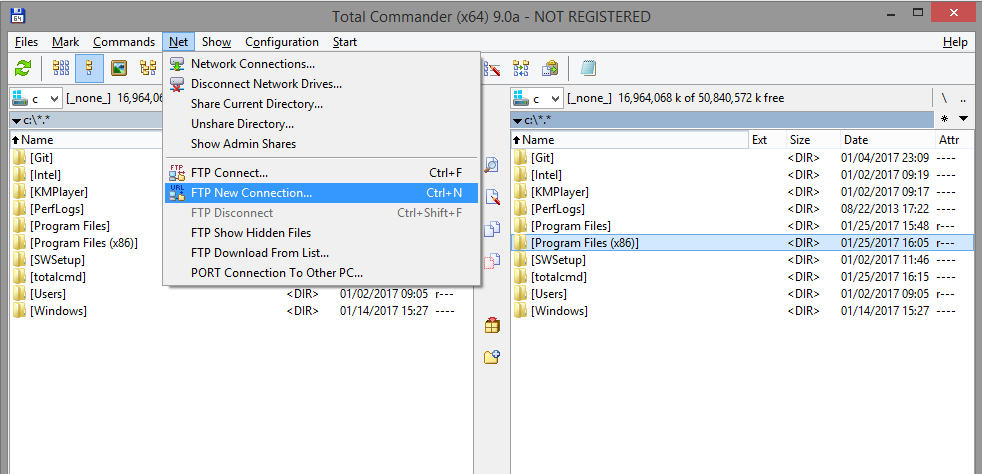982x474 pixels.
Task: Open the Mark menu
Action: 65,42
